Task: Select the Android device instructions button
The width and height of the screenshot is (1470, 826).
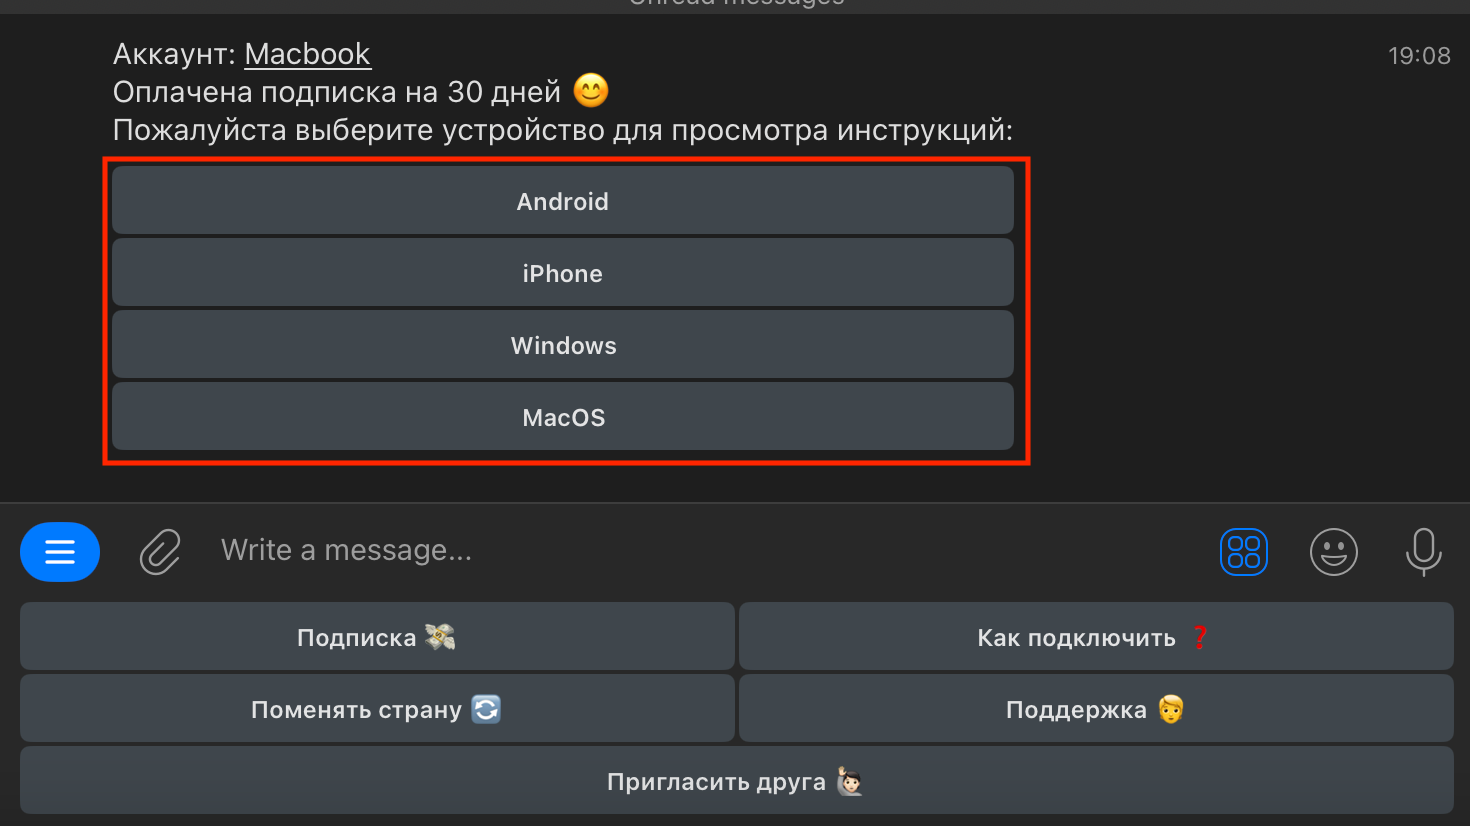Action: (x=563, y=201)
